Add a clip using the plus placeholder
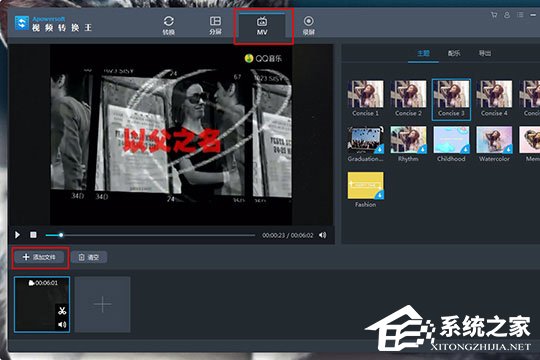540x360 pixels. point(103,305)
